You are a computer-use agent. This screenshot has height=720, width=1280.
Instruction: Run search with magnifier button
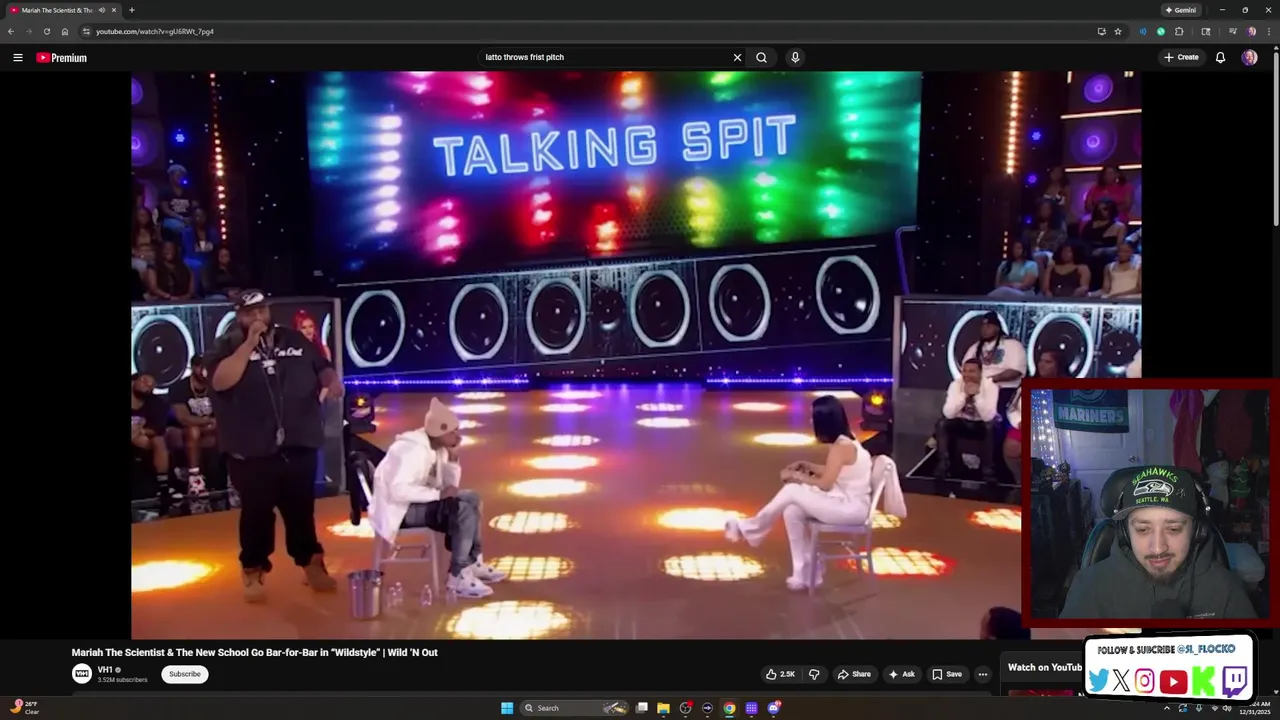tap(761, 58)
